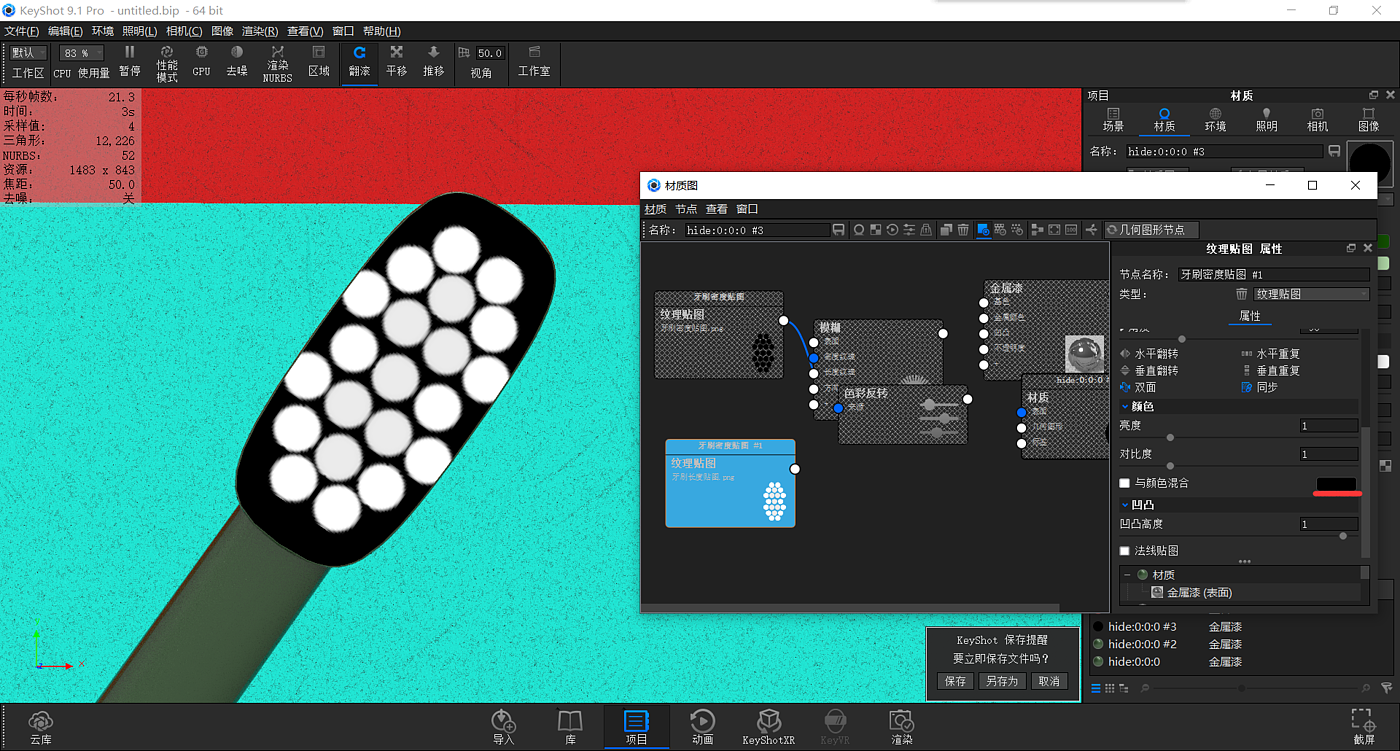Viewport: 1400px width, 751px height.
Task: Toggle 去噪 denoise in toolbar
Action: (x=237, y=61)
